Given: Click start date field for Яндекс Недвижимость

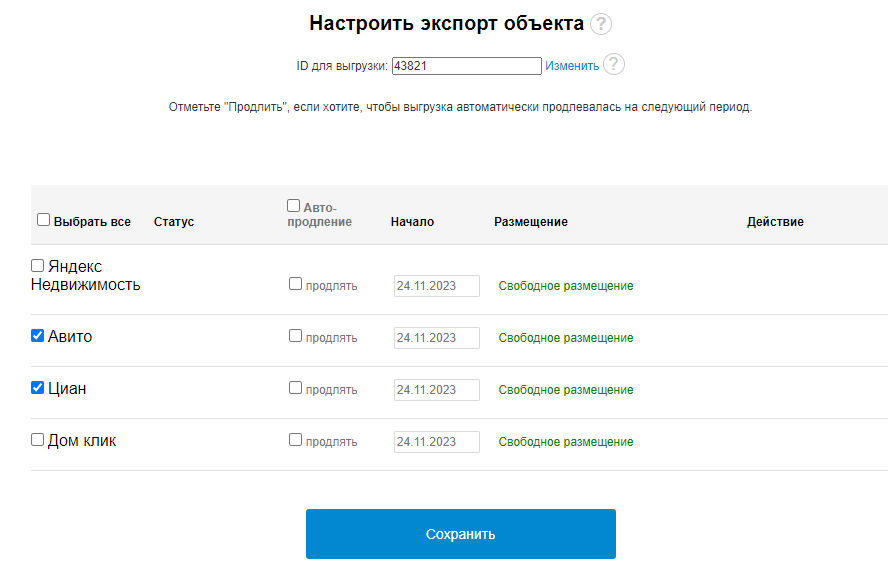Looking at the screenshot, I should [x=436, y=286].
